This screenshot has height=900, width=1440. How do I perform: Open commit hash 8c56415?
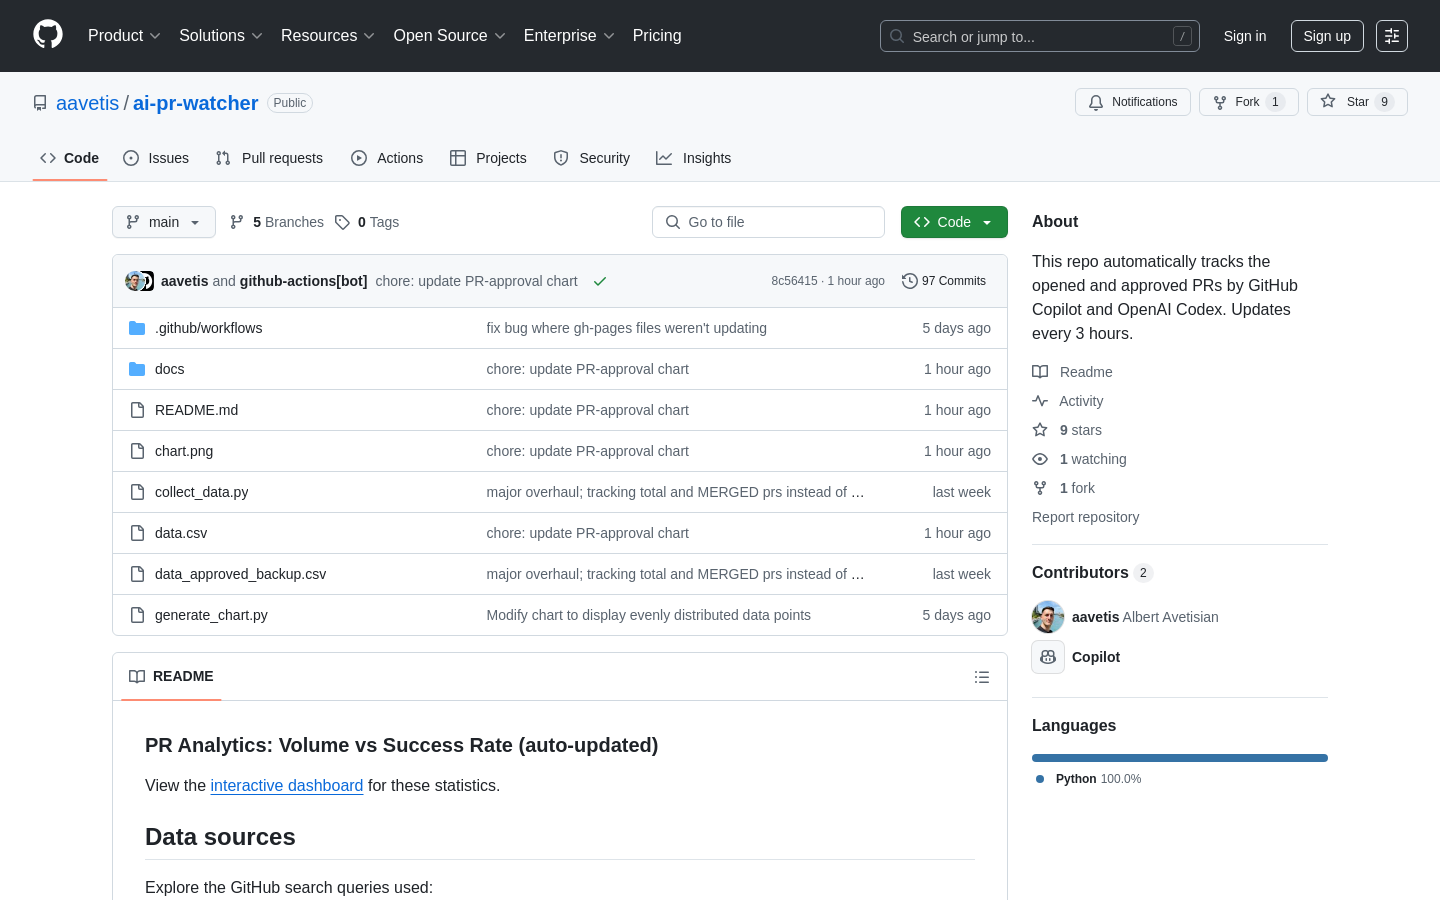pos(794,281)
